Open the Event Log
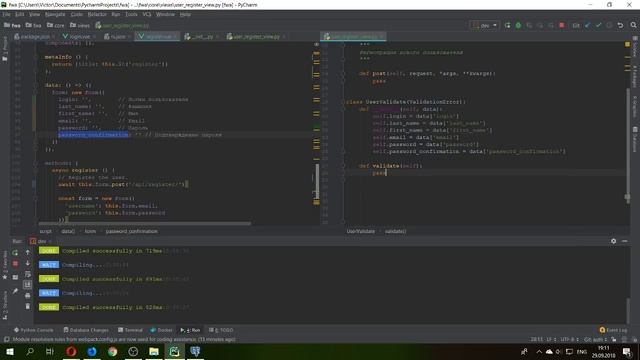This screenshot has width=640, height=360. click(613, 330)
